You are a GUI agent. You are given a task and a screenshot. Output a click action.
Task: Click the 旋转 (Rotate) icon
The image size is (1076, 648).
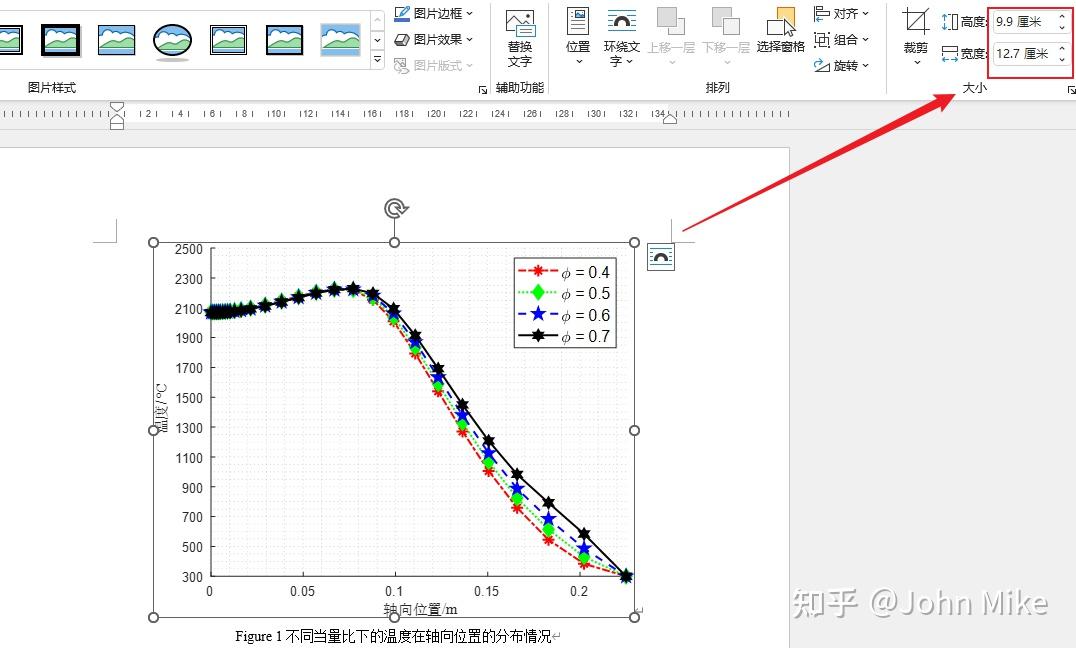click(x=843, y=64)
